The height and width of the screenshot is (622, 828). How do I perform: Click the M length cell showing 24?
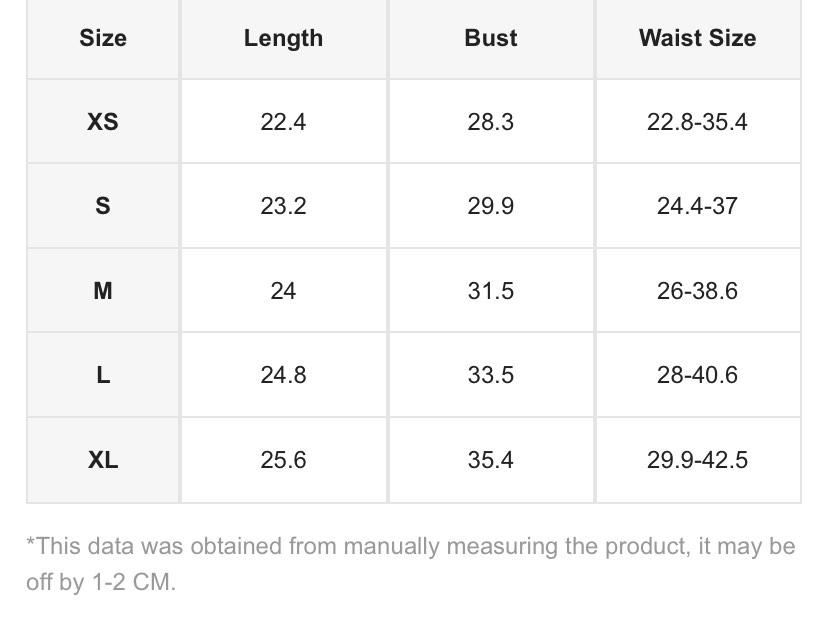click(283, 291)
